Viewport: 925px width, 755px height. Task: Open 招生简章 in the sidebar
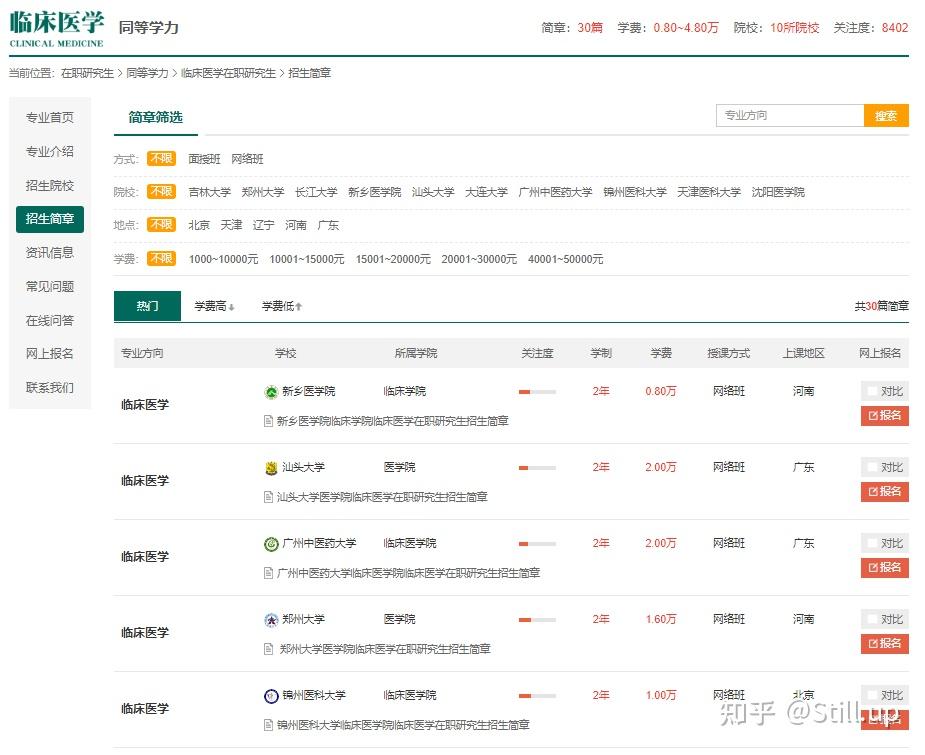(x=50, y=219)
